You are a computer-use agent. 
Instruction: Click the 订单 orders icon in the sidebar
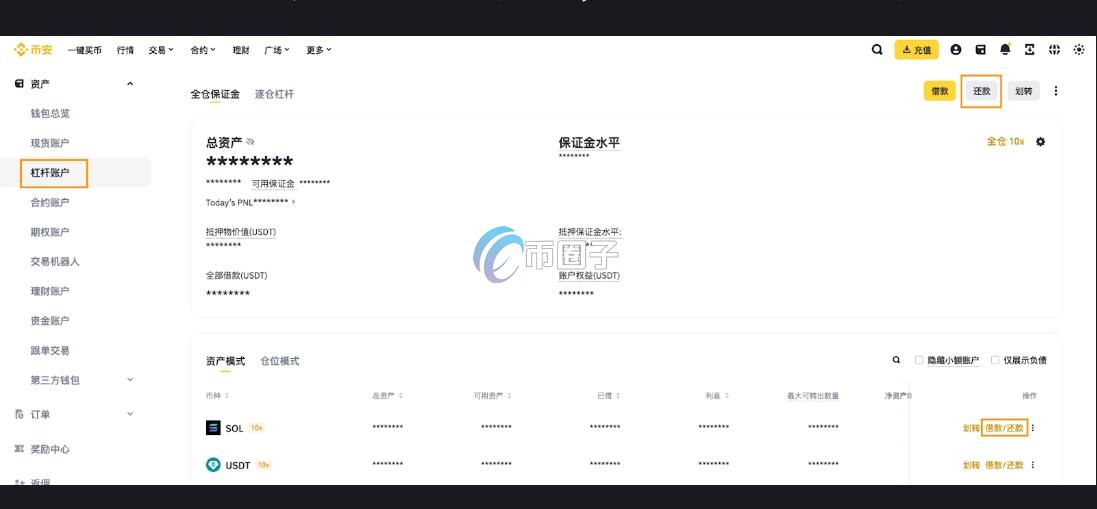19,415
